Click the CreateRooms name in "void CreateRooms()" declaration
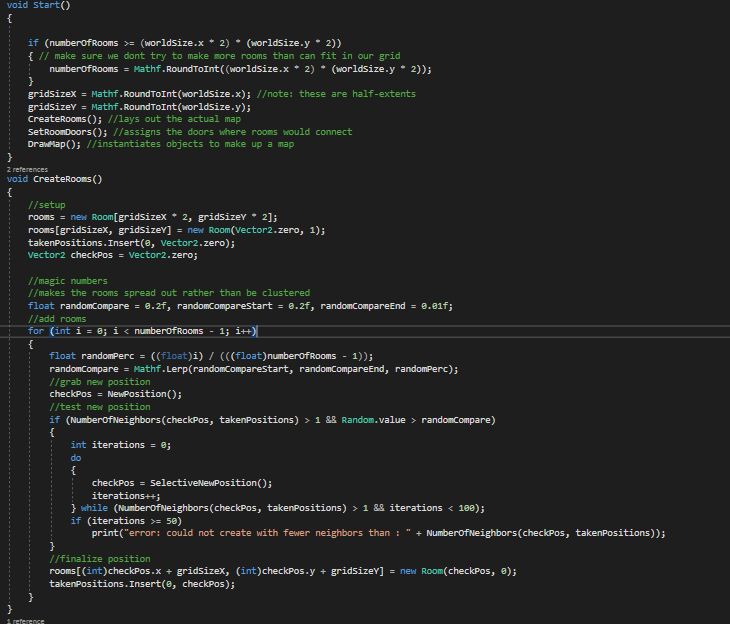This screenshot has height=624, width=730. point(62,179)
